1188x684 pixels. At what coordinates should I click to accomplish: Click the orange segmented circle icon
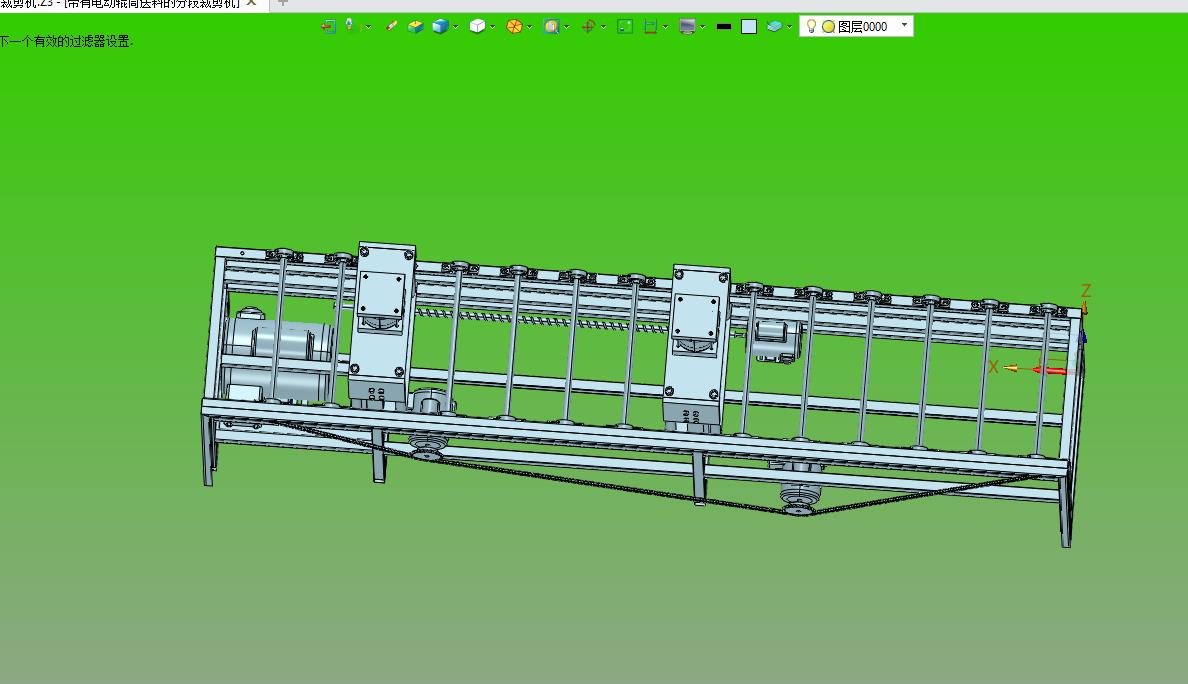(x=514, y=27)
